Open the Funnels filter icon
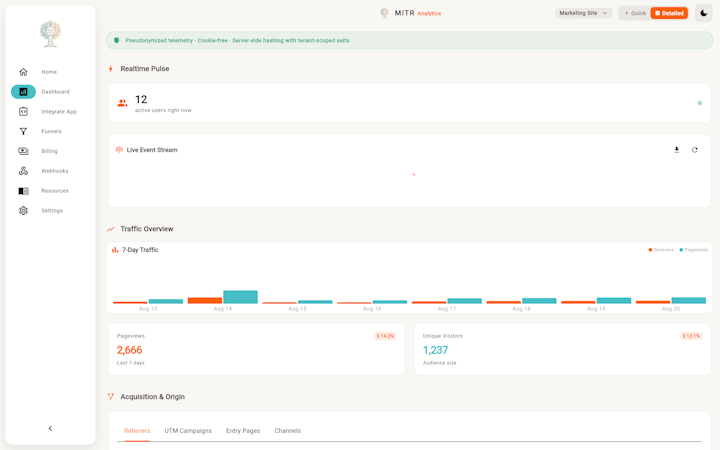Viewport: 720px width, 450px height. (x=23, y=131)
